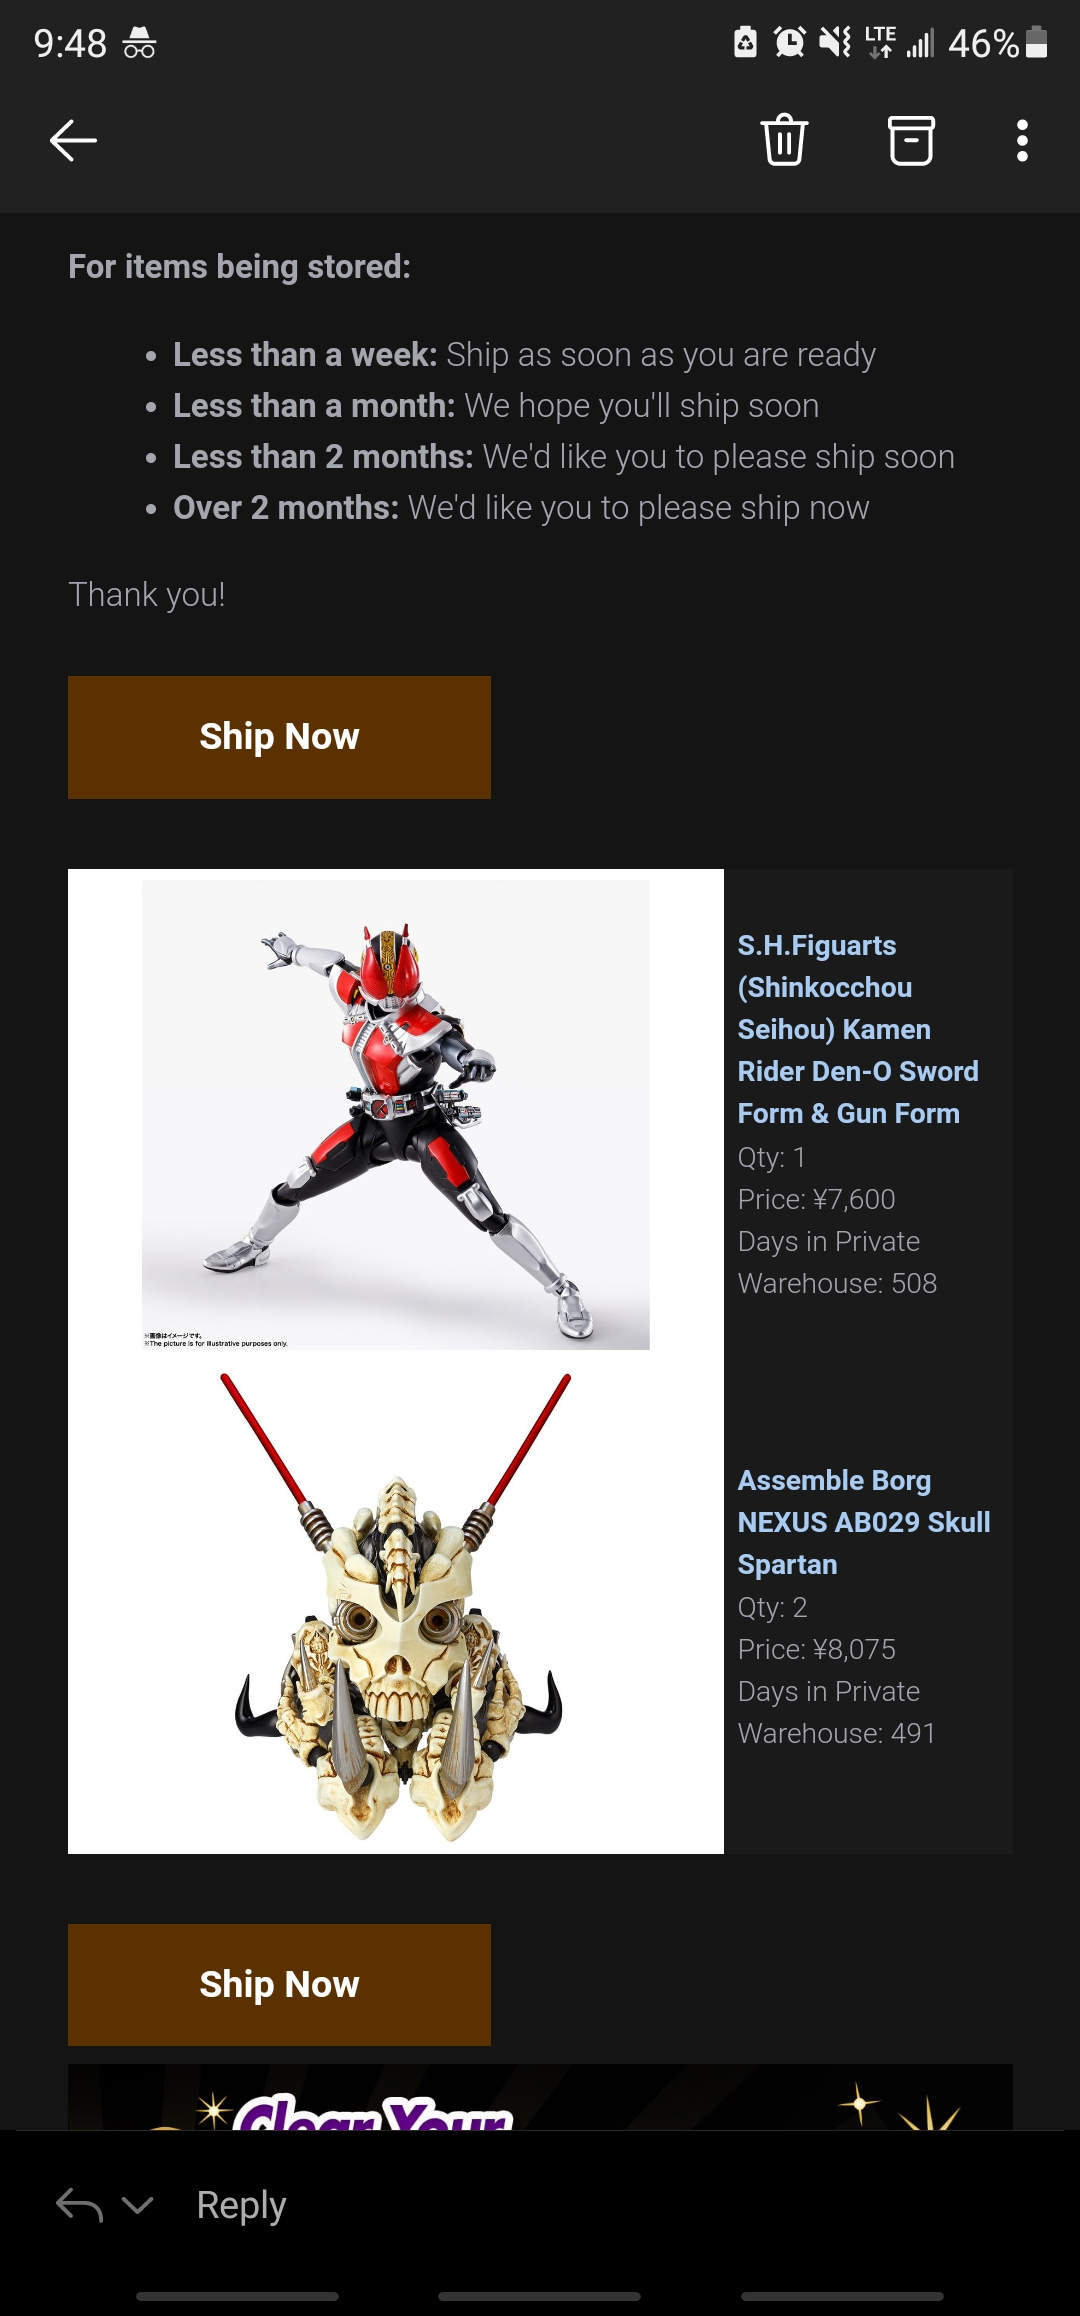Delete this email with the trash icon
1080x2316 pixels.
tap(784, 140)
